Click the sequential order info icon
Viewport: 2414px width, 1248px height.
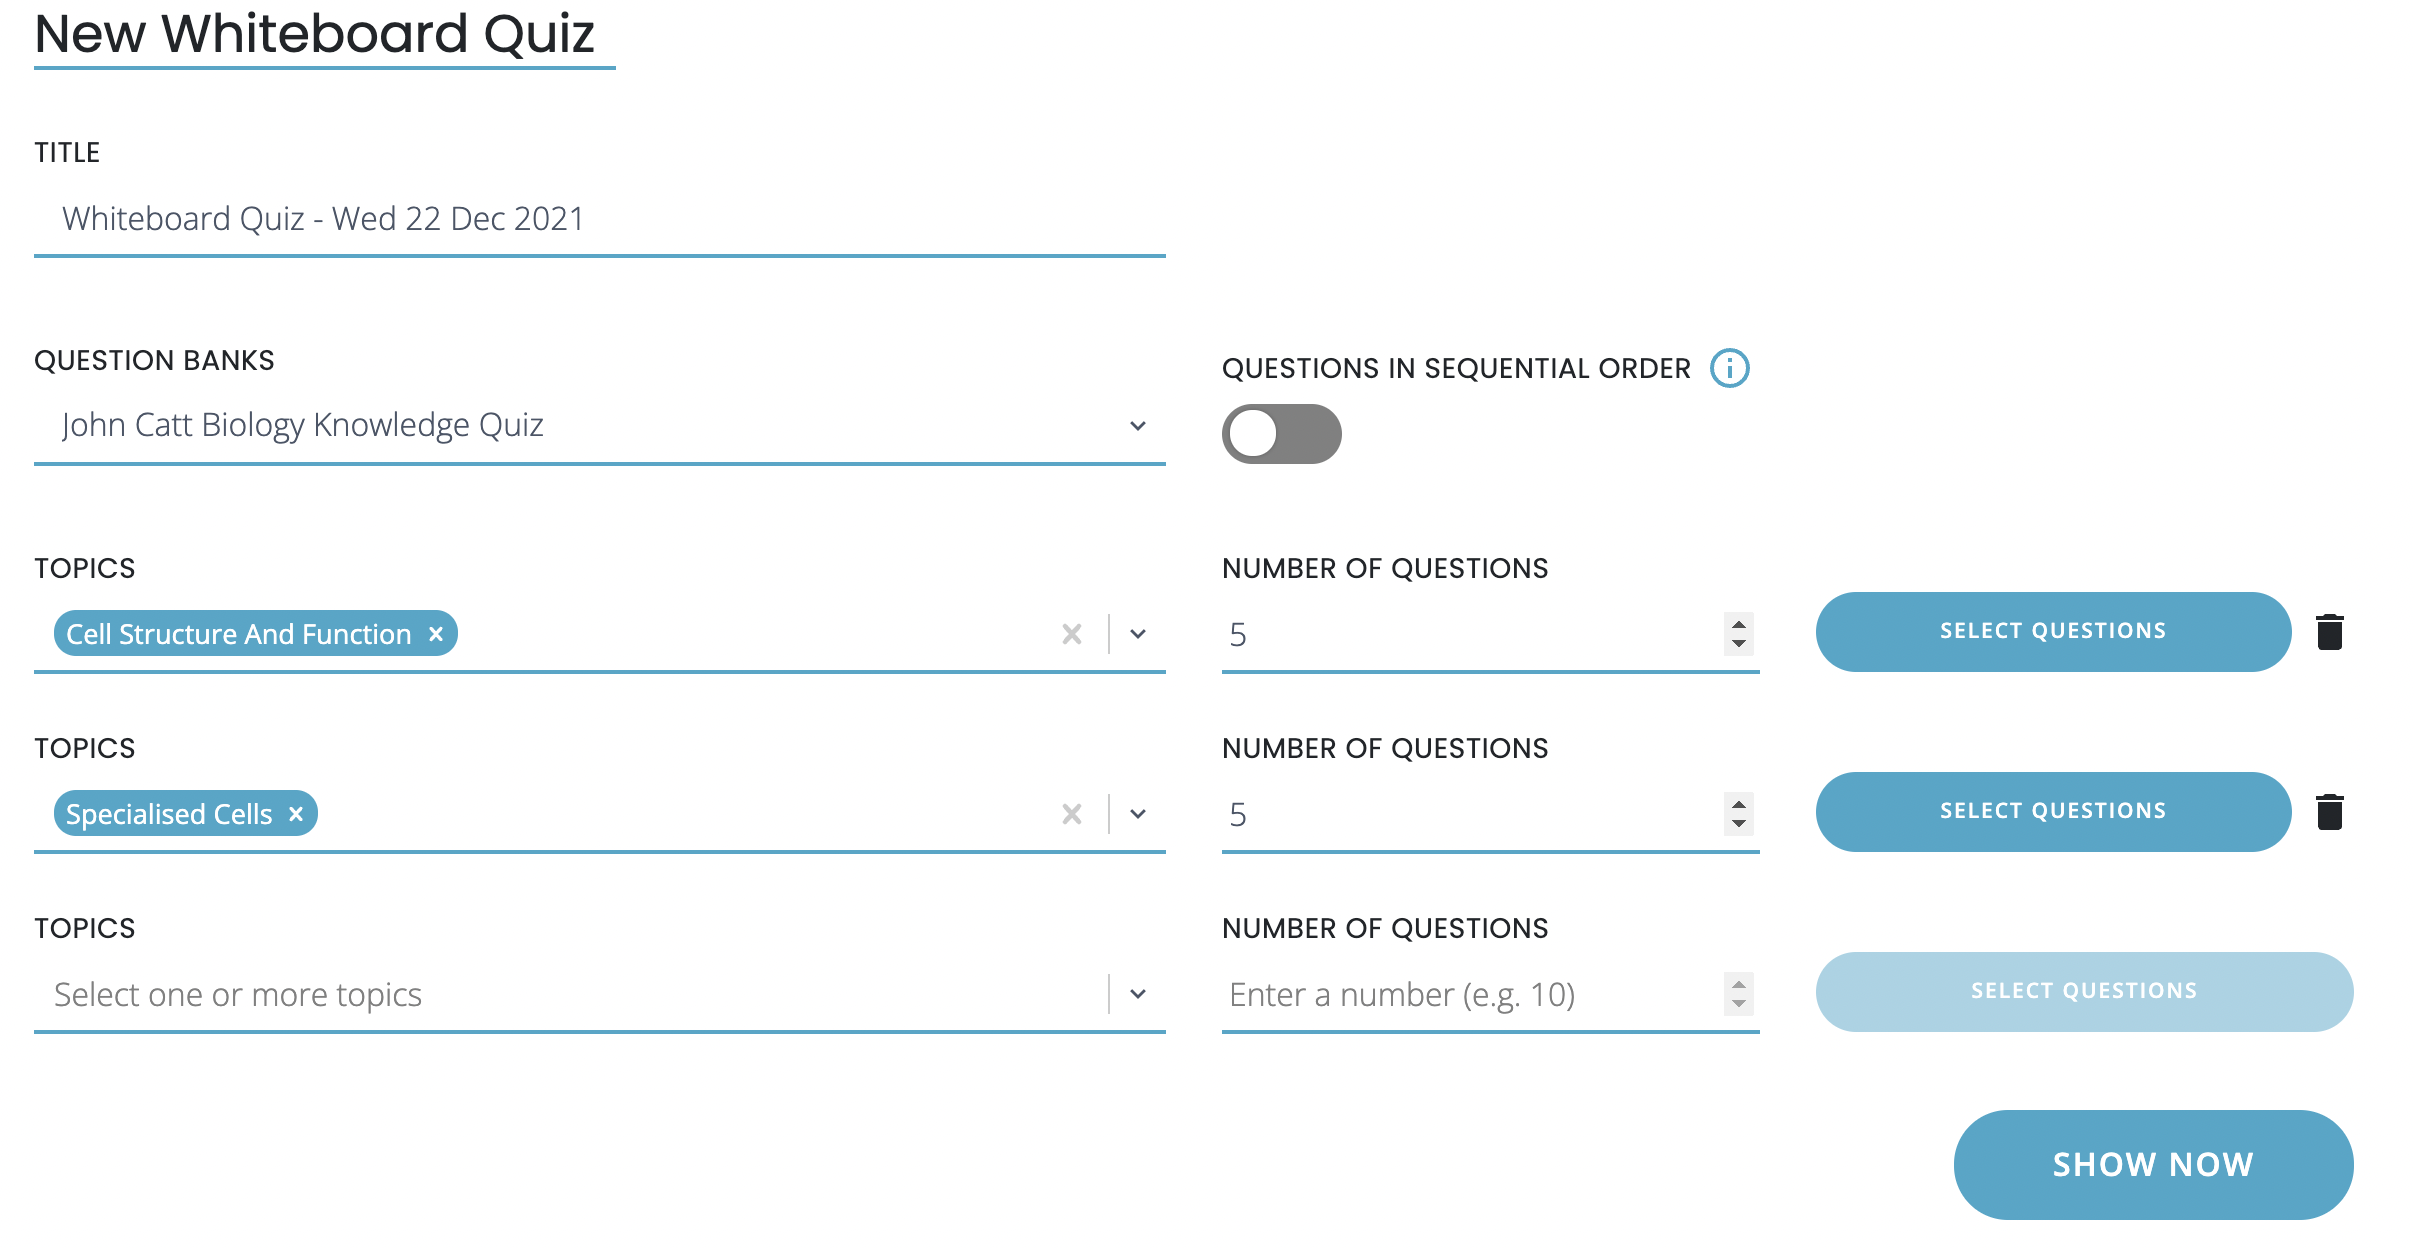1729,368
